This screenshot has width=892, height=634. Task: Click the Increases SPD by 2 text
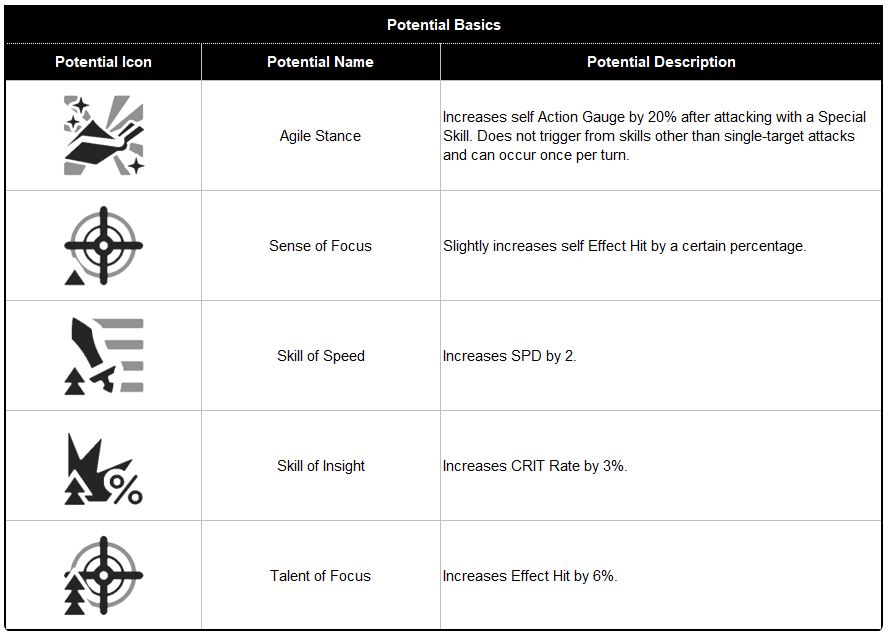[510, 356]
